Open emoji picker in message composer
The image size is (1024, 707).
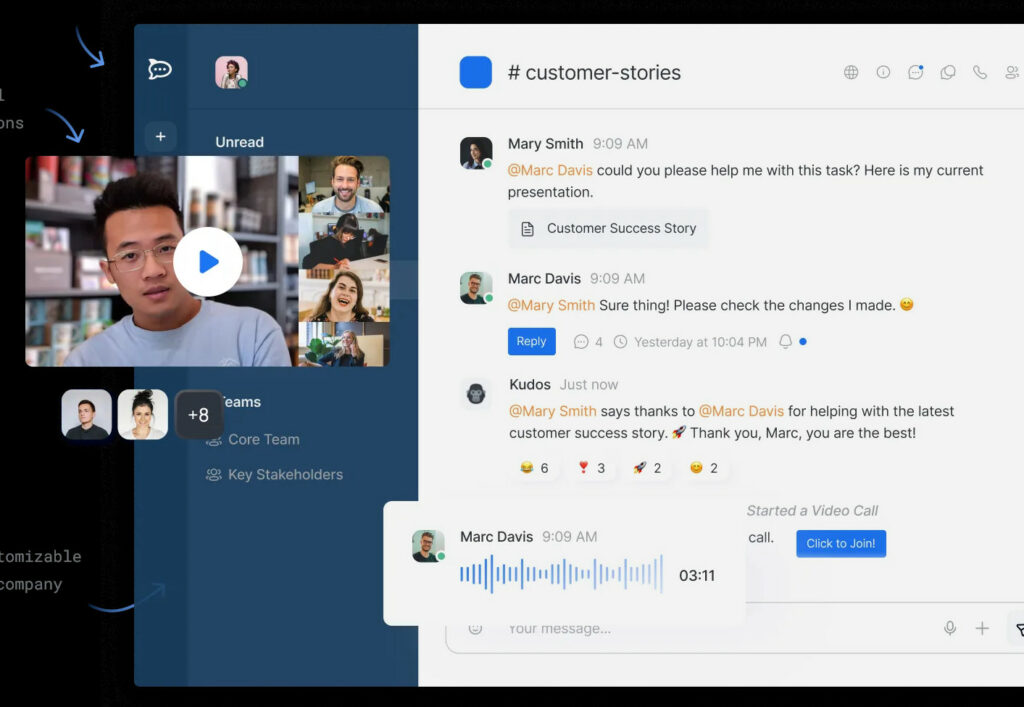(475, 628)
